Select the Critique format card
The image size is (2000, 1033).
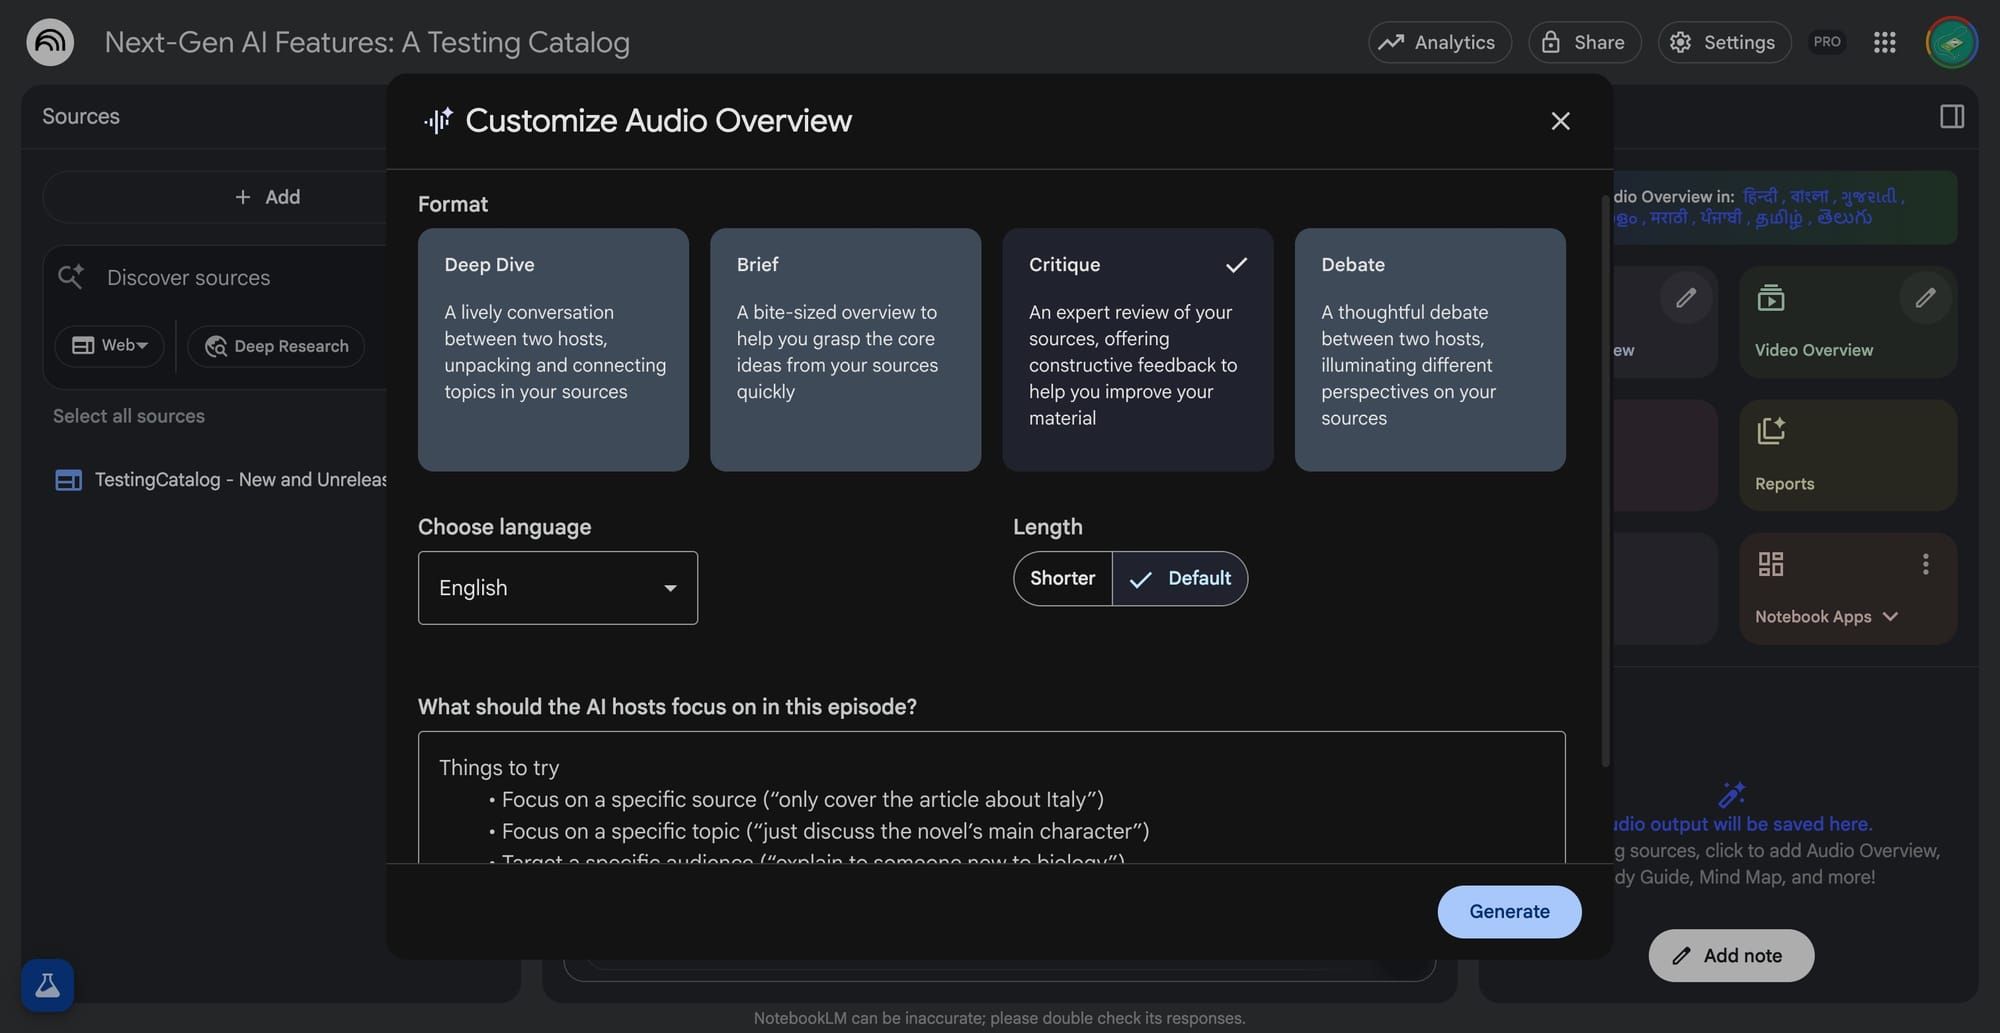(1138, 349)
